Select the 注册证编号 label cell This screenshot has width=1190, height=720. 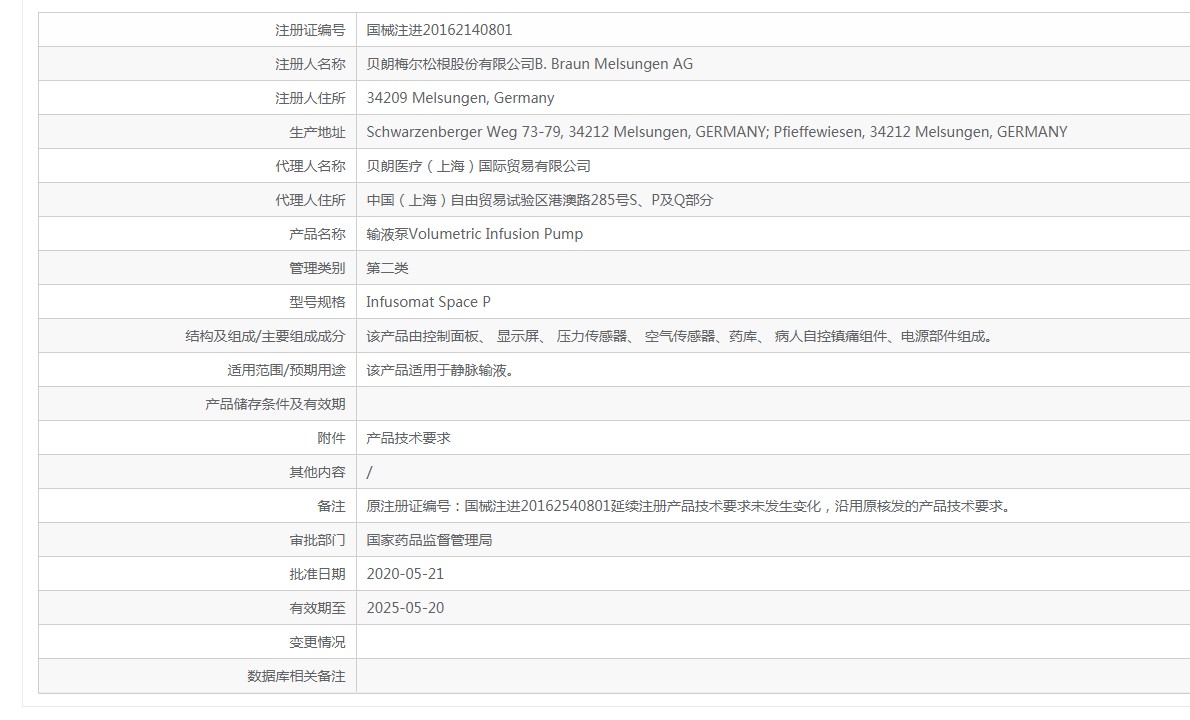click(197, 30)
